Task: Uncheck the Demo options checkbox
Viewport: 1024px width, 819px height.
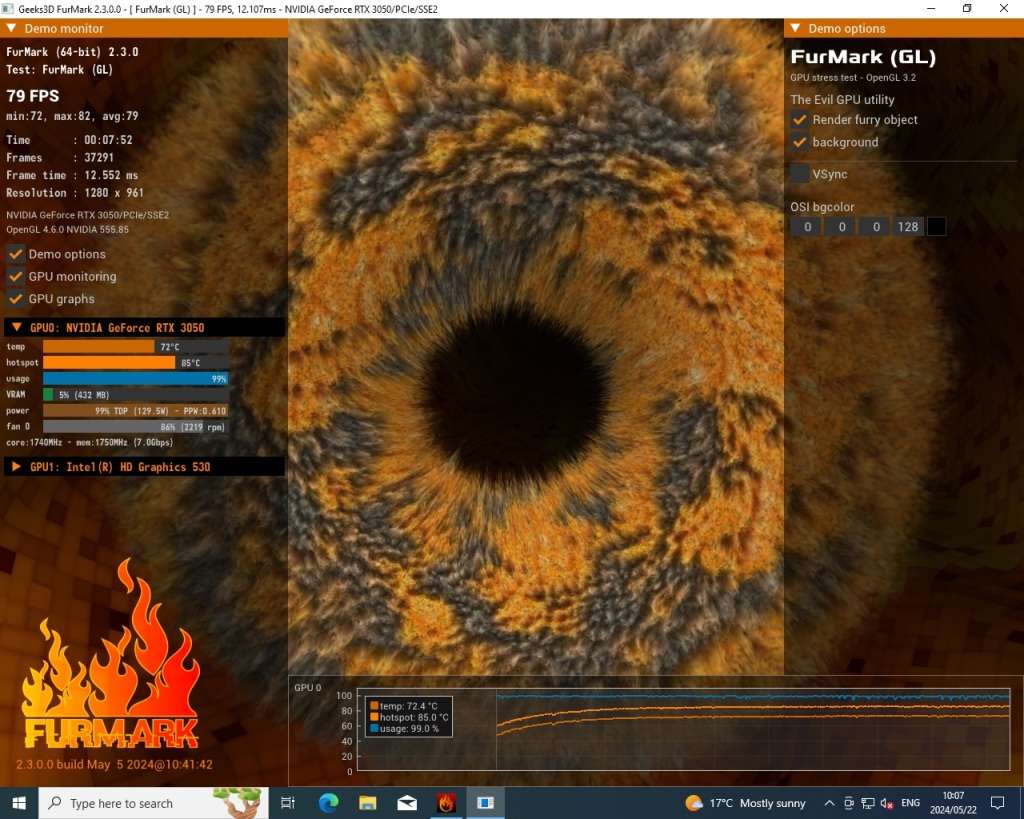Action: pyautogui.click(x=16, y=254)
